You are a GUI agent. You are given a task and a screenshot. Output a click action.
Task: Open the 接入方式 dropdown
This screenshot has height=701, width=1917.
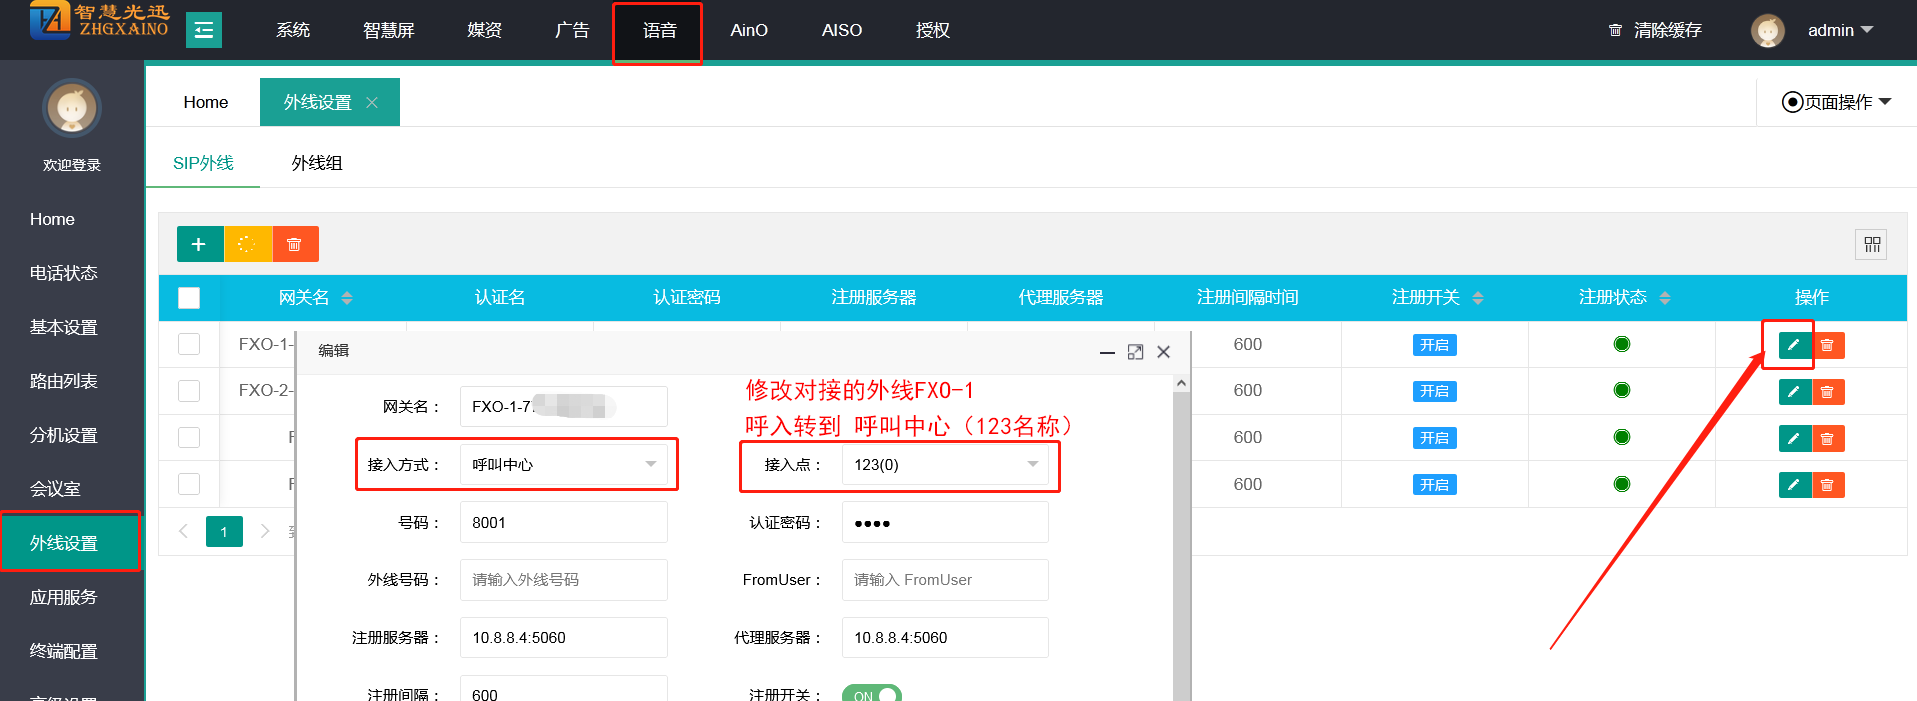[563, 465]
